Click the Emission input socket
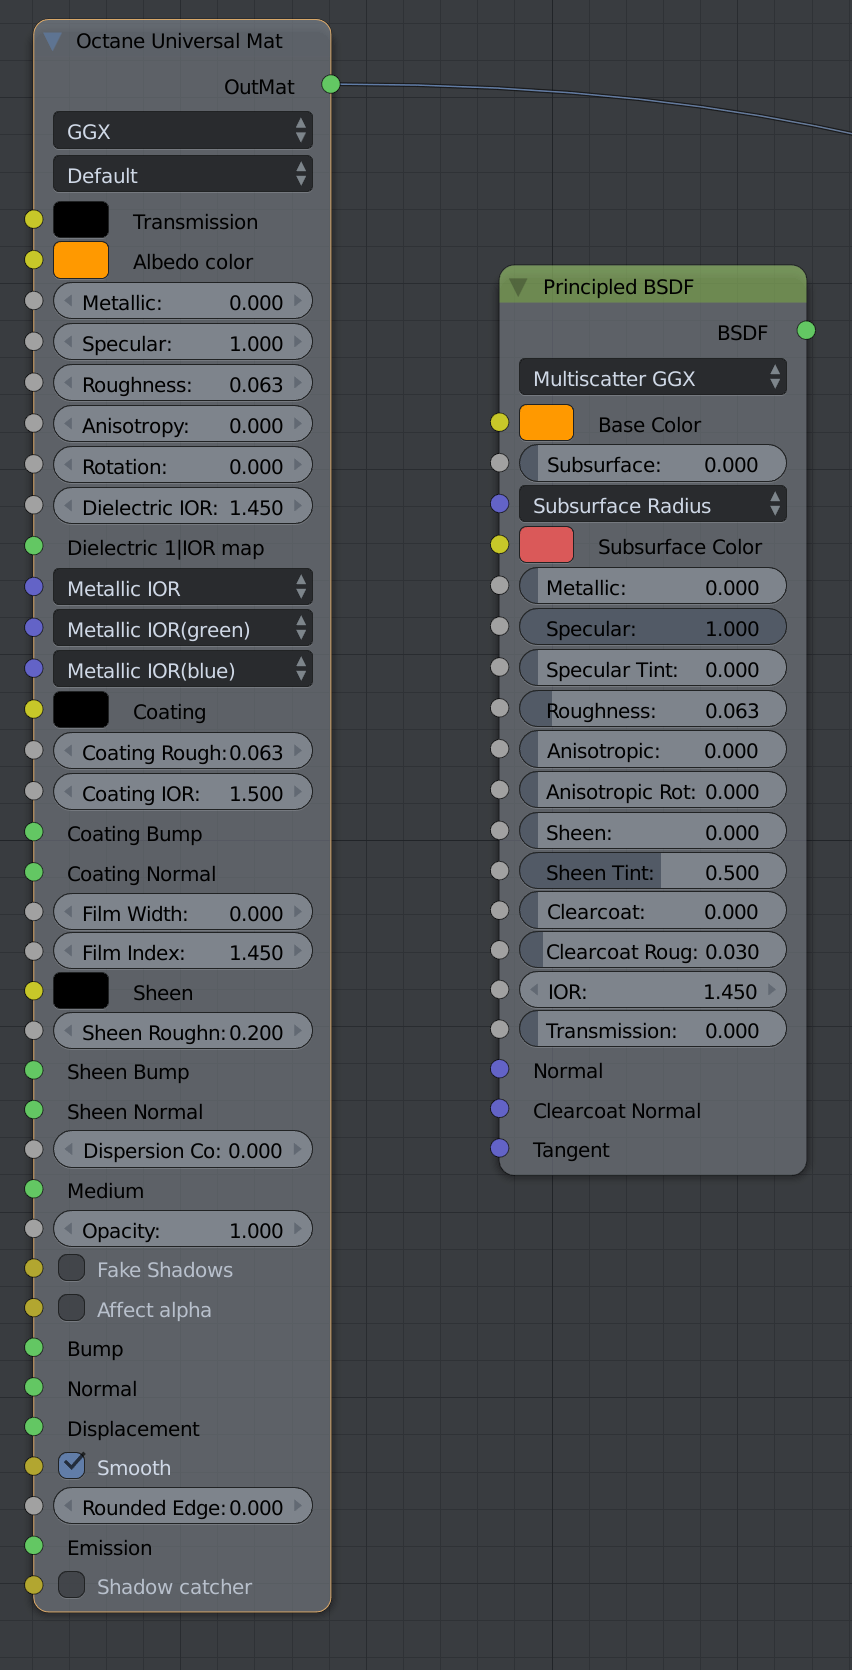Screen dimensions: 852x1670 coord(34,1546)
